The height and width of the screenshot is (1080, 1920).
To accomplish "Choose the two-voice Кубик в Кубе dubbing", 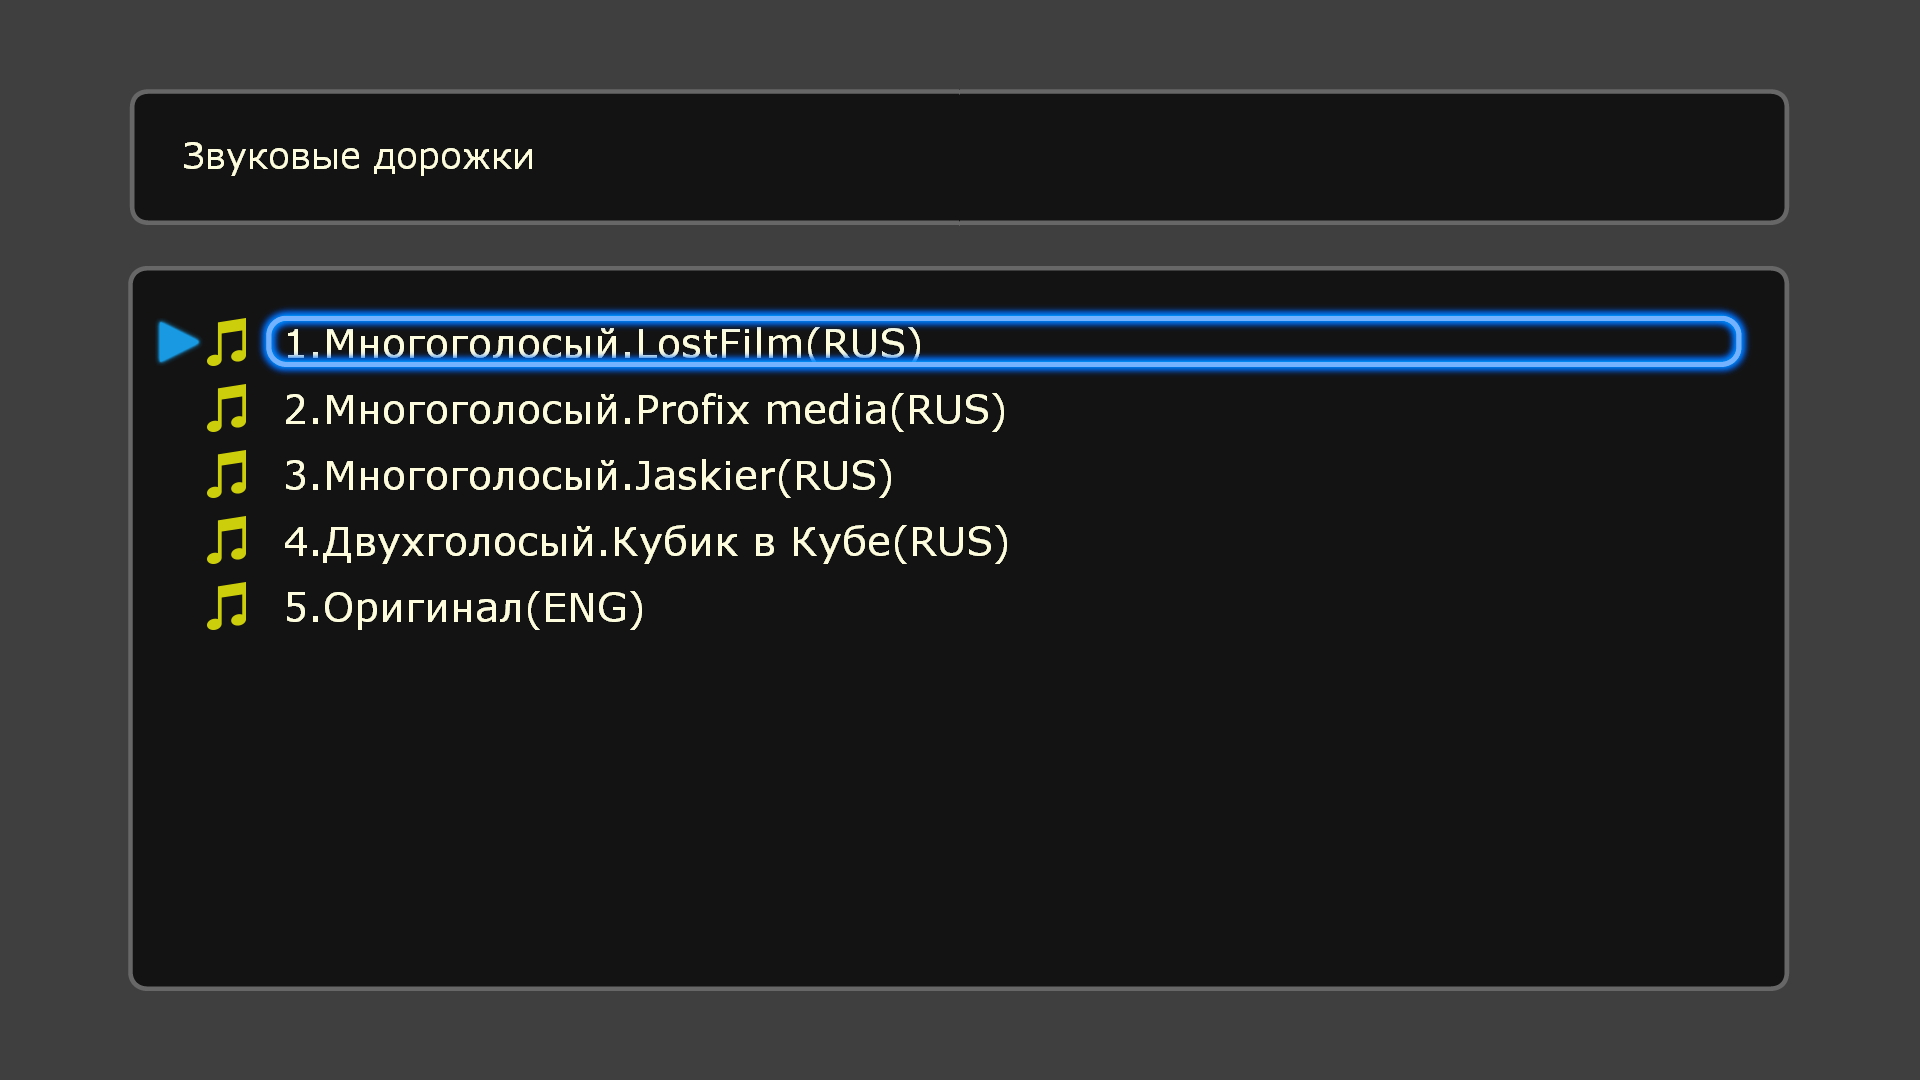I will coord(646,542).
